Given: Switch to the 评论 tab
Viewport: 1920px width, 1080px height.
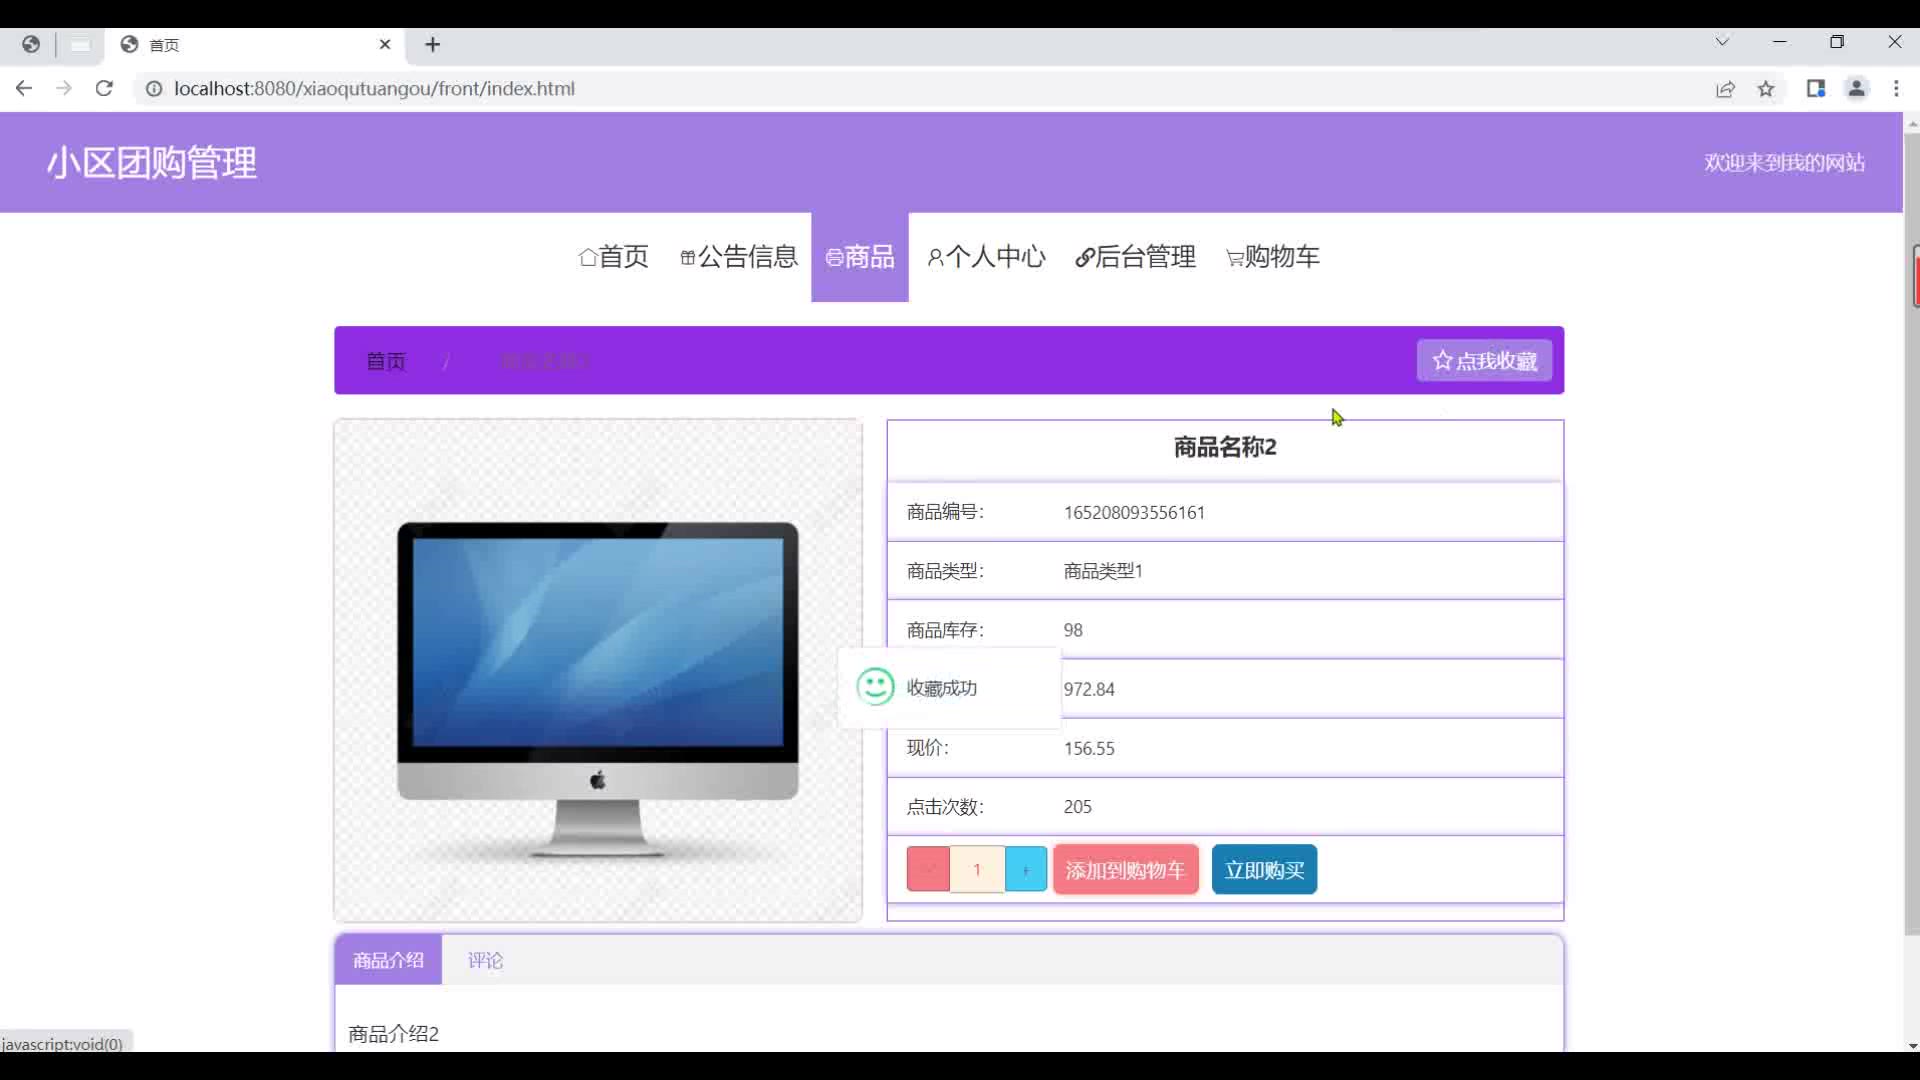Looking at the screenshot, I should tap(485, 960).
